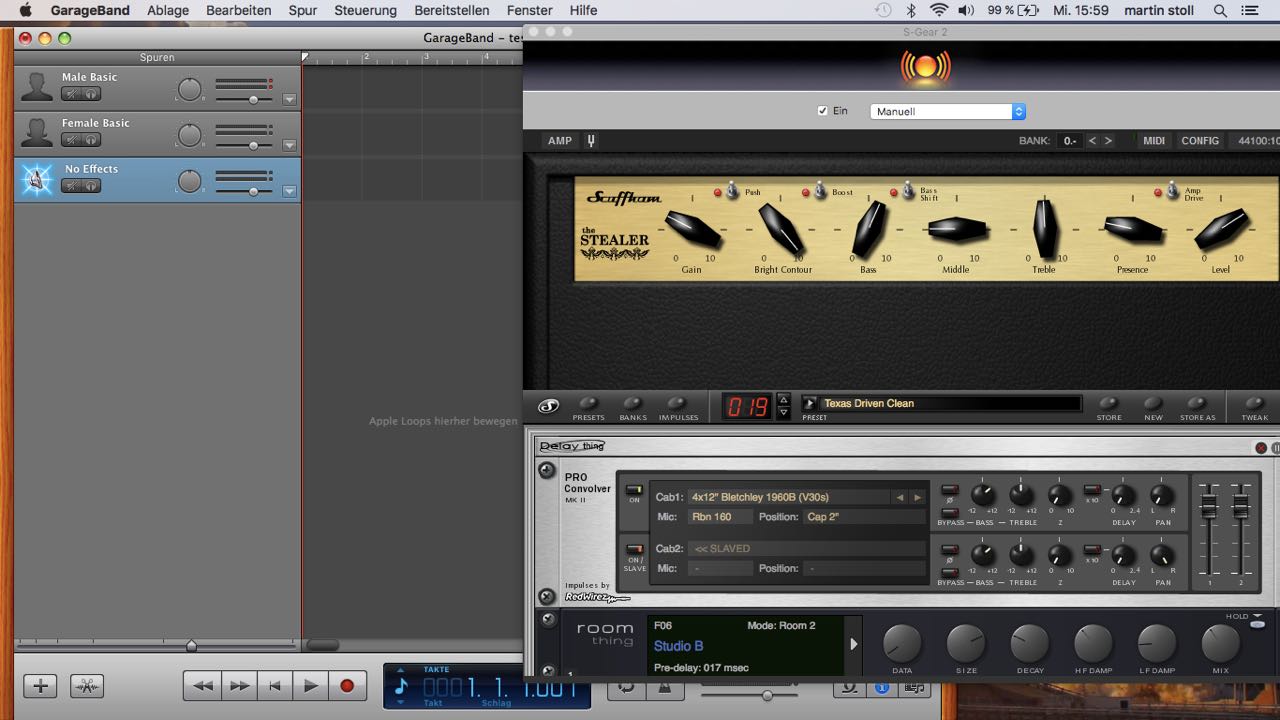Store the current S-Gear preset
The image size is (1280, 720).
(x=1109, y=403)
